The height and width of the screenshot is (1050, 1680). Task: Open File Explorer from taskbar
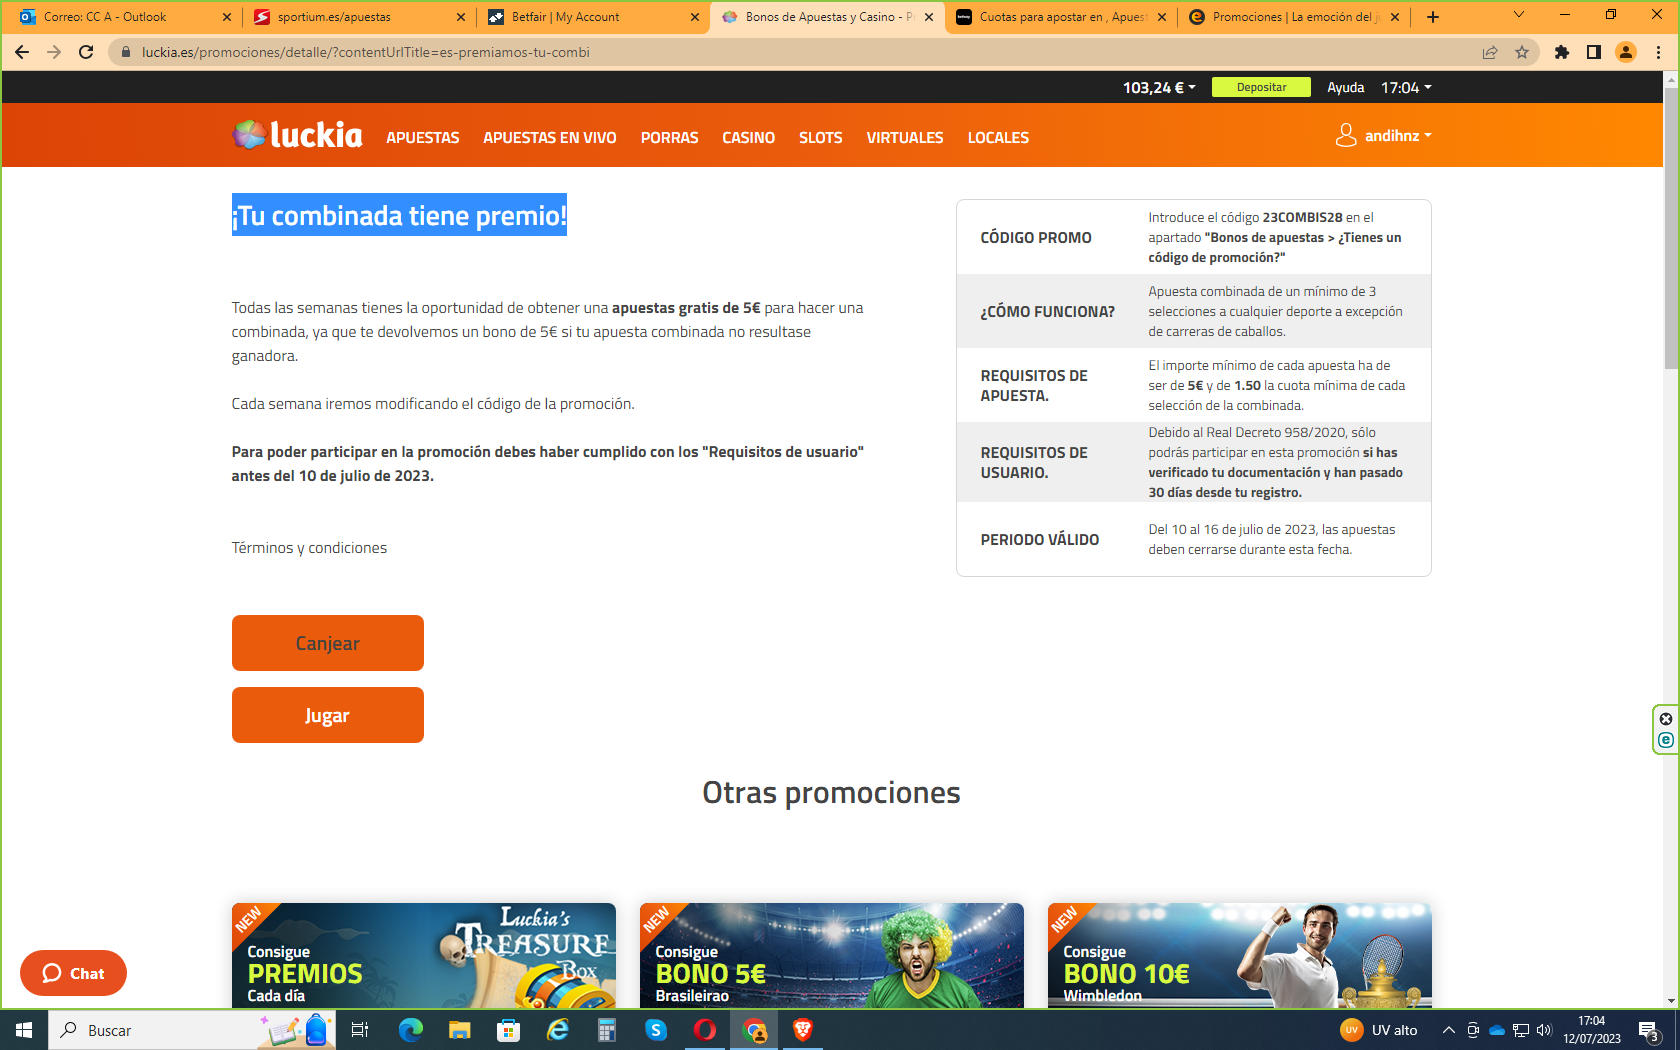coord(459,1030)
